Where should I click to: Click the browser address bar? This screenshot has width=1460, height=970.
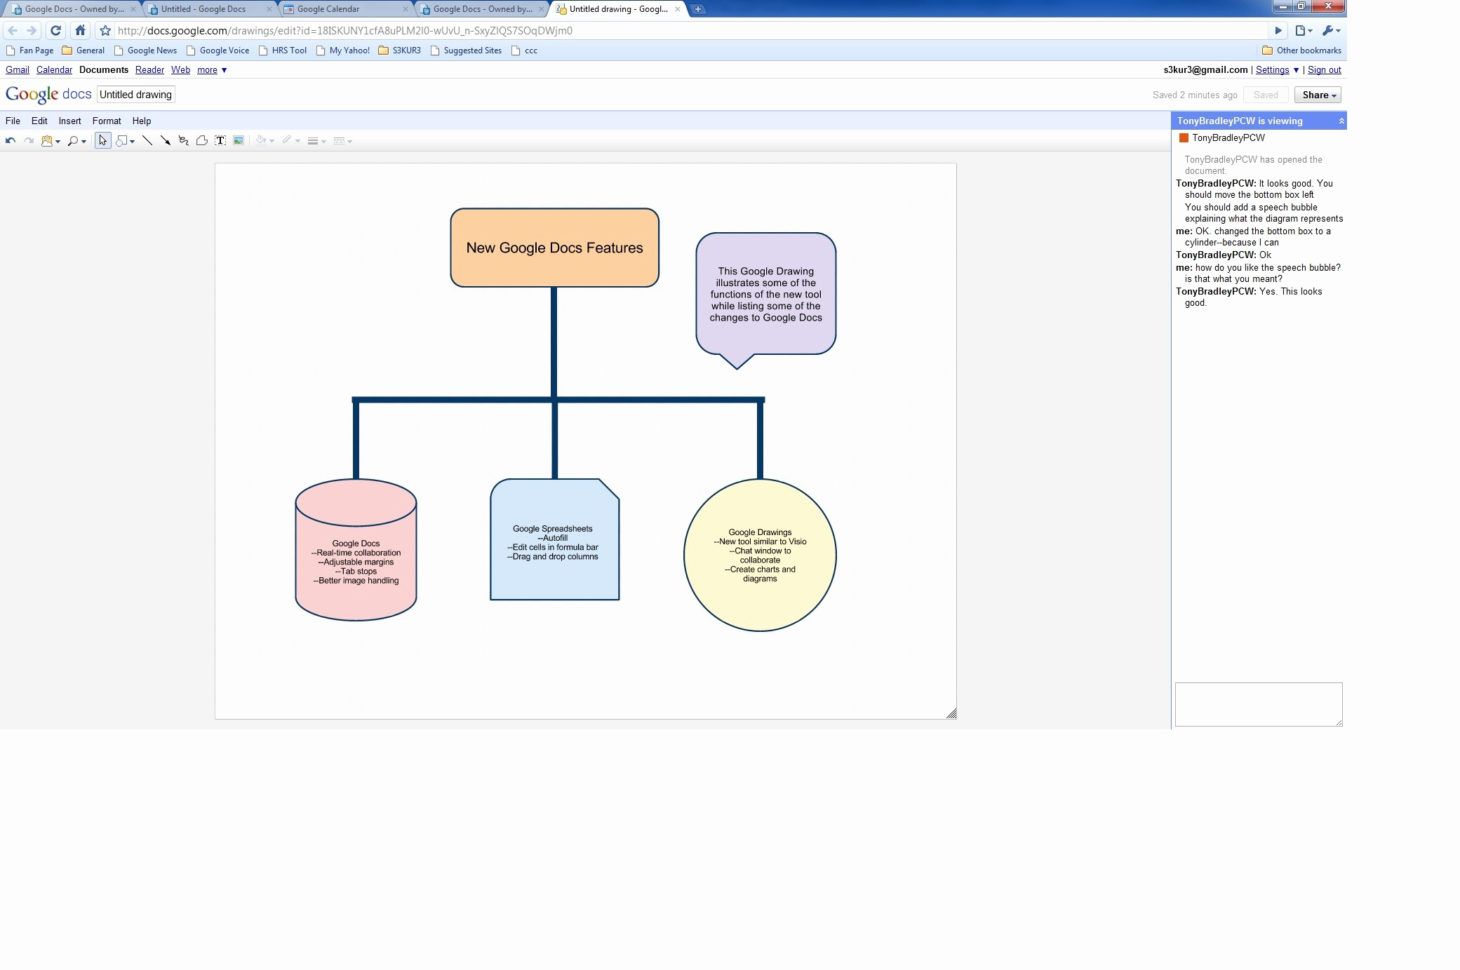click(x=690, y=31)
